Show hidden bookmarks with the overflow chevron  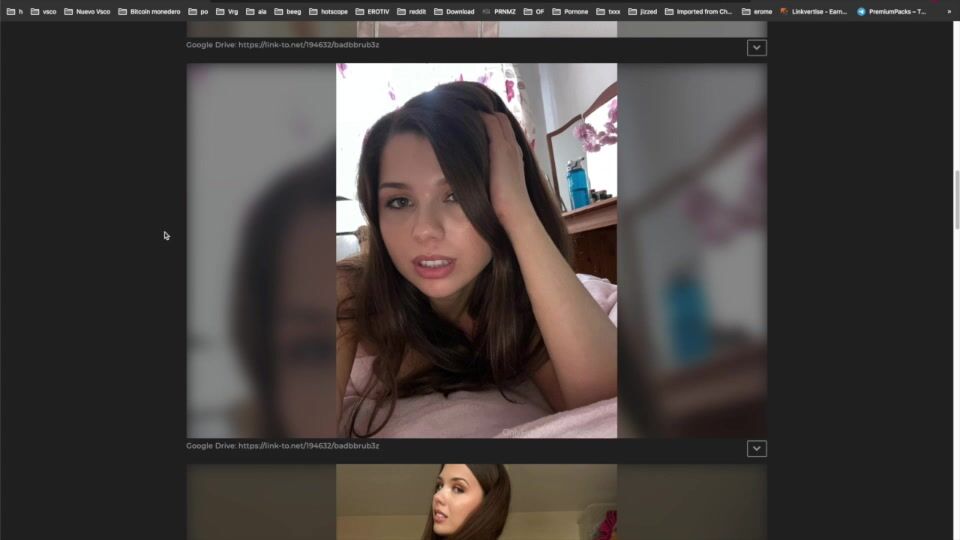coord(949,11)
